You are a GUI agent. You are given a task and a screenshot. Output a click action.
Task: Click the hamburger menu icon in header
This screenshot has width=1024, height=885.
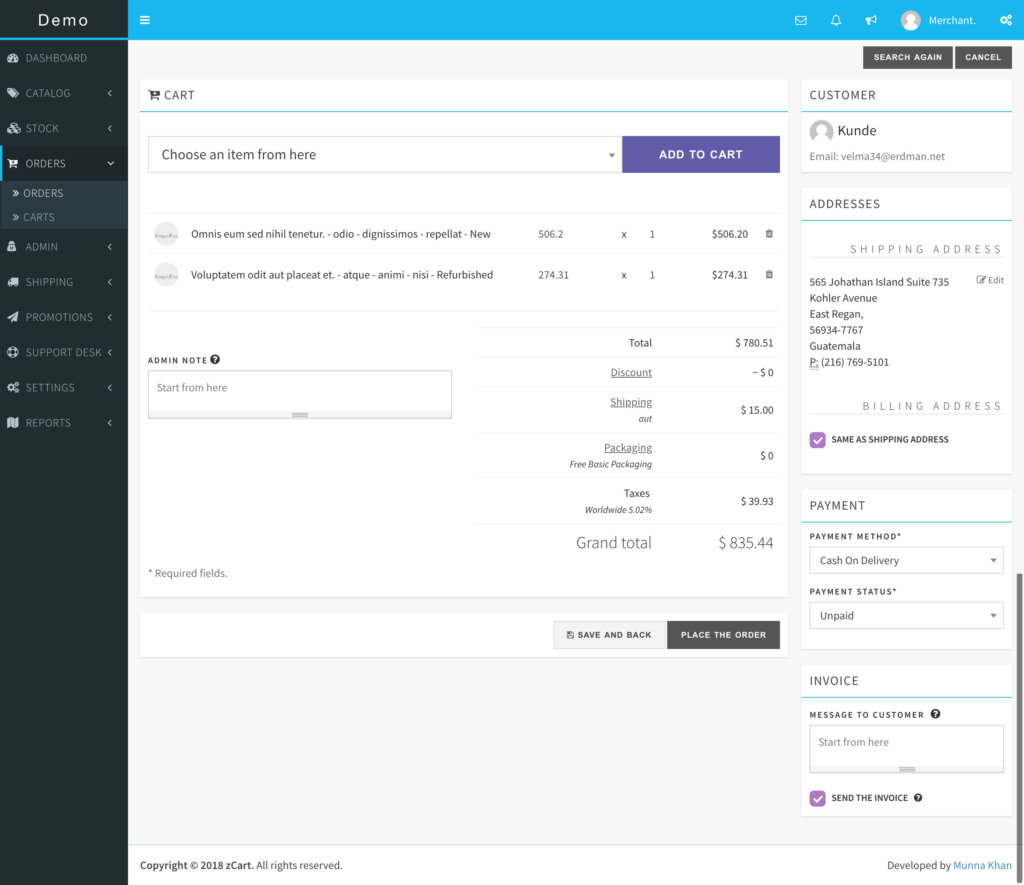tap(145, 20)
